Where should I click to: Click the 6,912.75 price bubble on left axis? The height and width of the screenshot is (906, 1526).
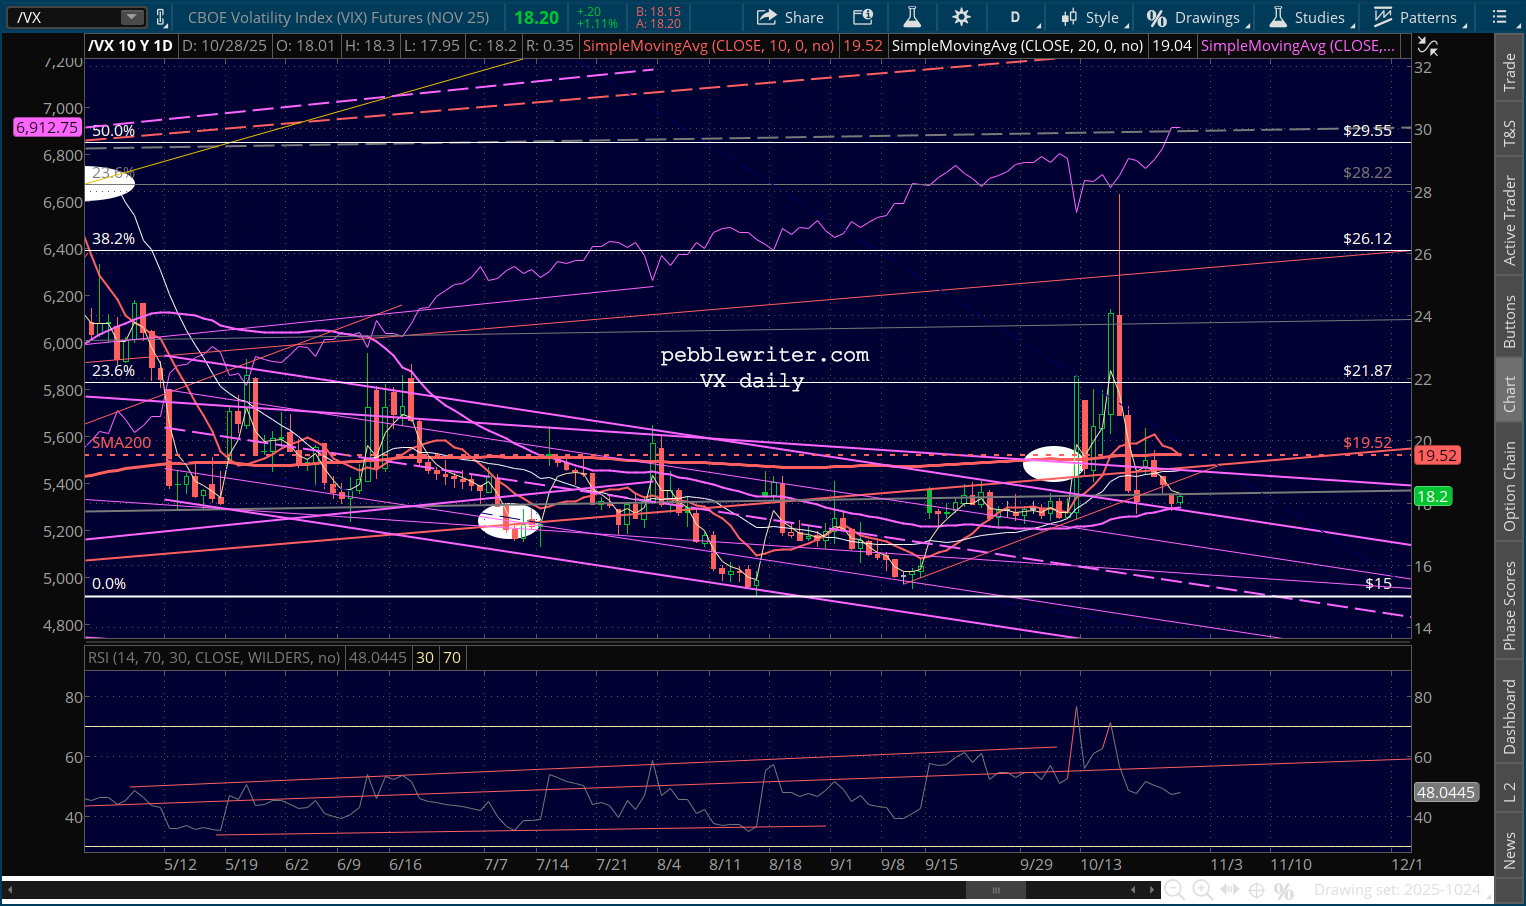pos(47,127)
